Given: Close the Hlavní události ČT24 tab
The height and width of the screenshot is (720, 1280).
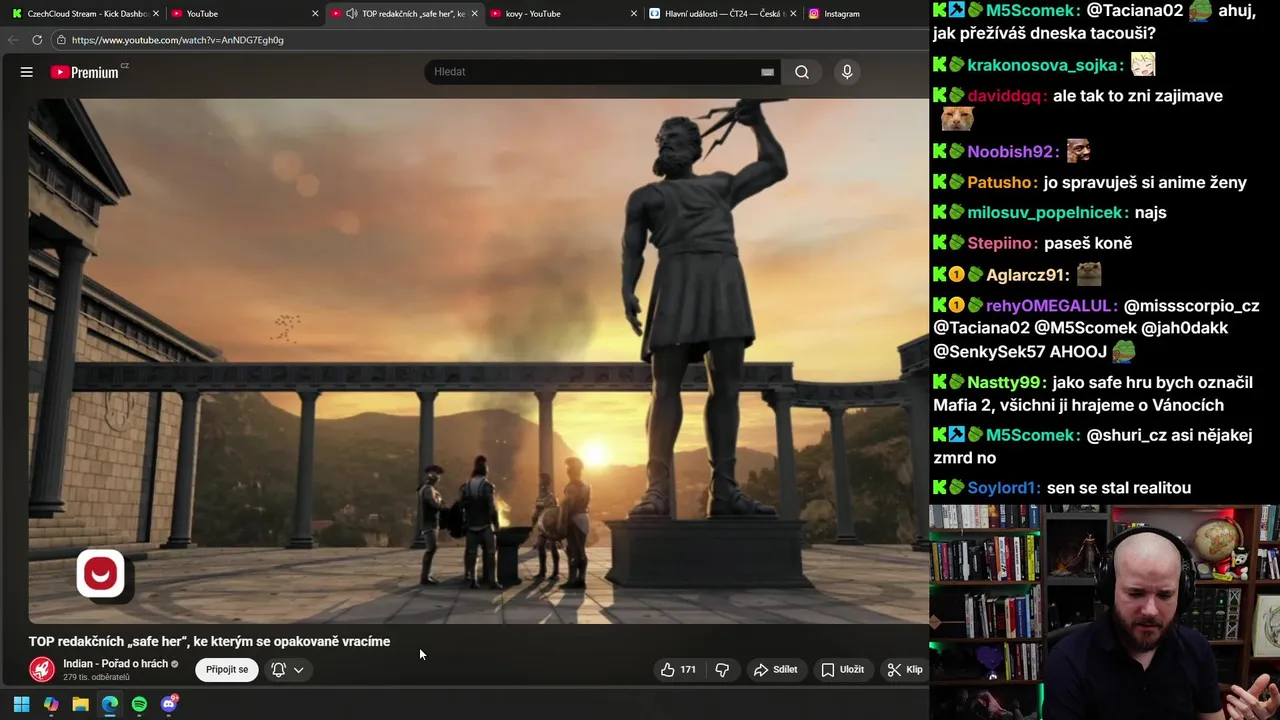Looking at the screenshot, I should [x=793, y=14].
